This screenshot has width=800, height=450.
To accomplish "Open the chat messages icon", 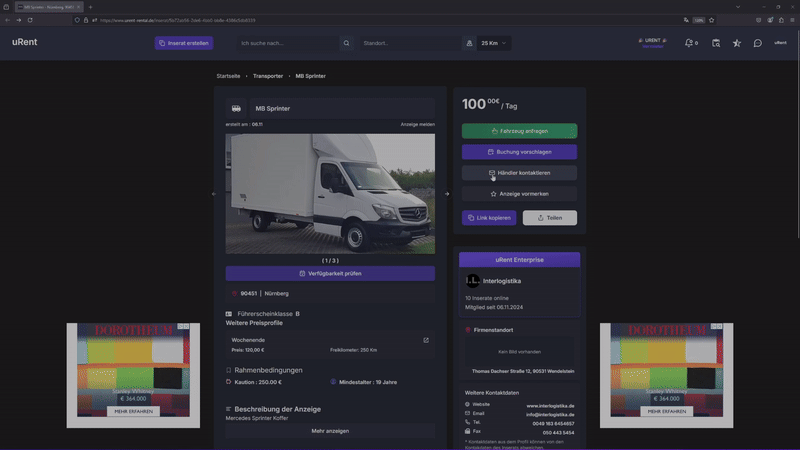I will [x=758, y=43].
